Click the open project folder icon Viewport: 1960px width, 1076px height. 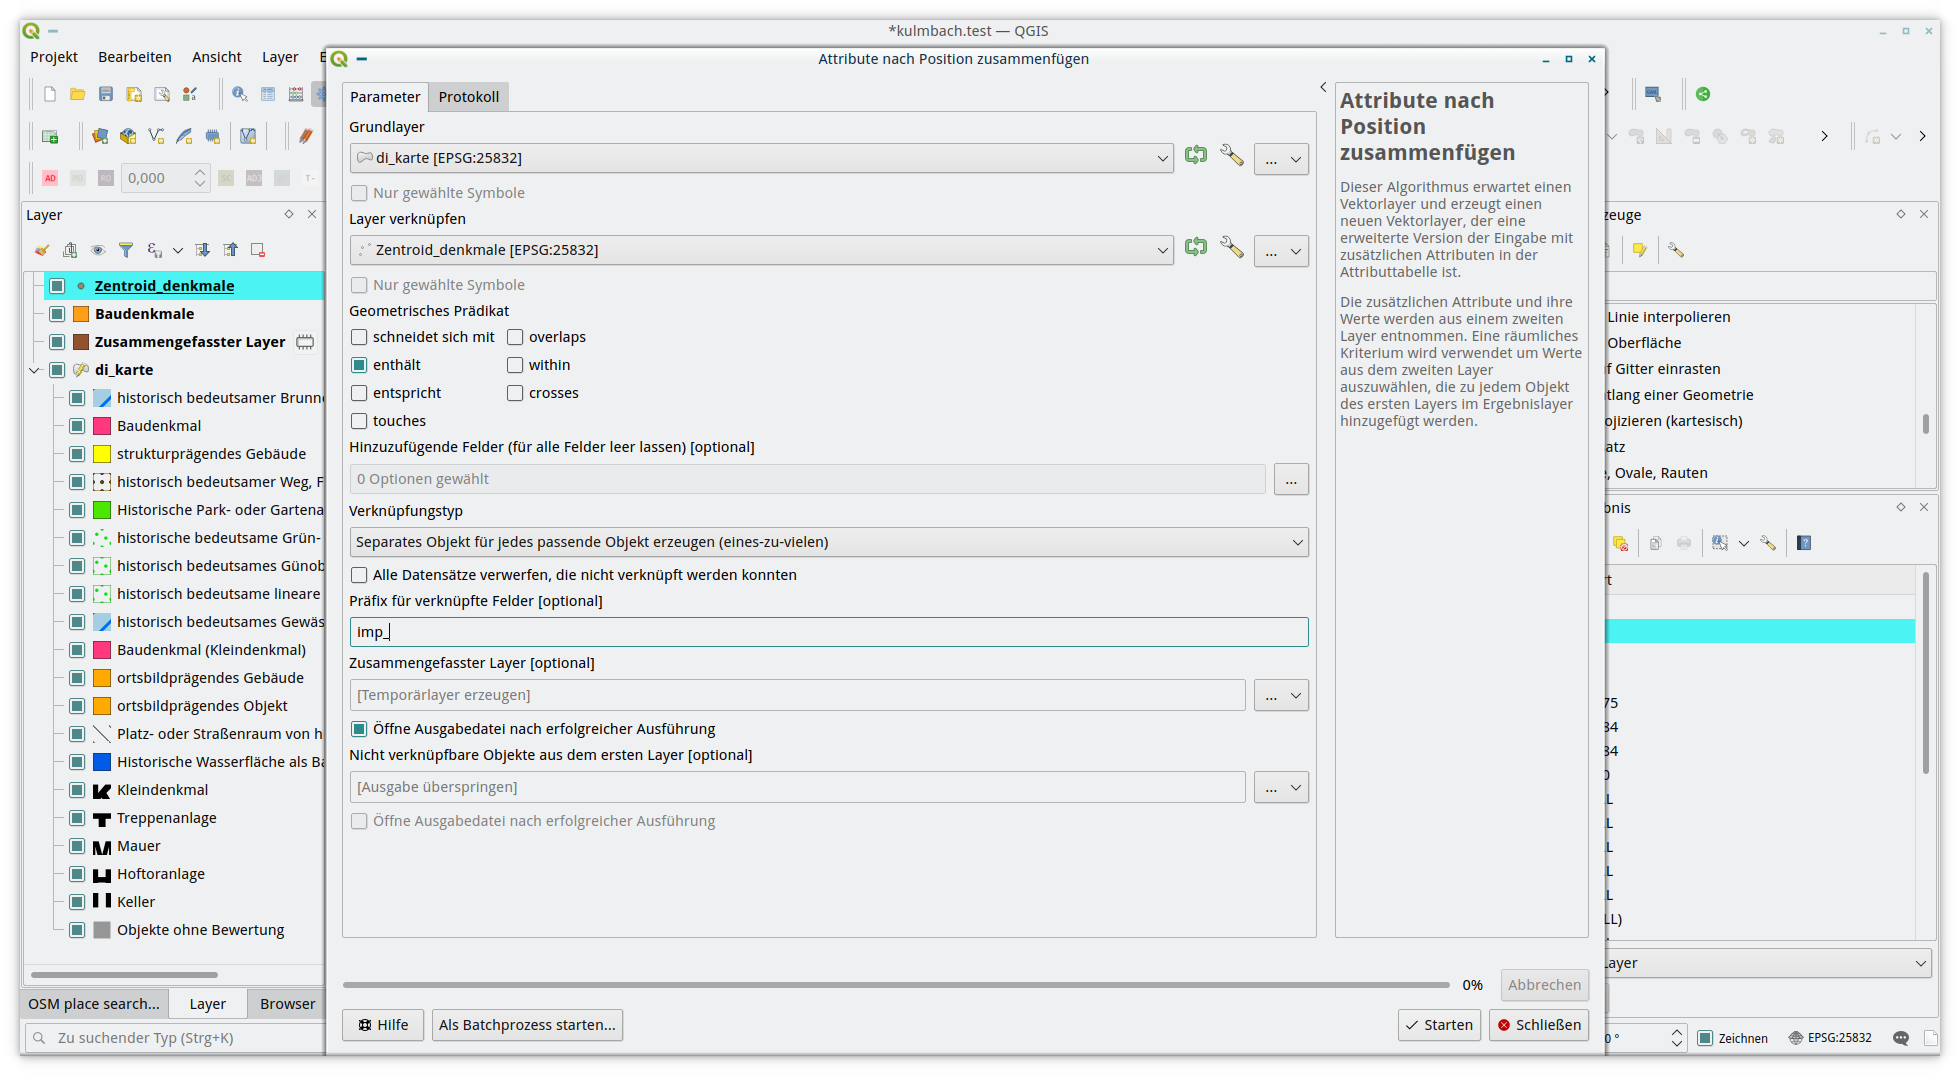[78, 94]
